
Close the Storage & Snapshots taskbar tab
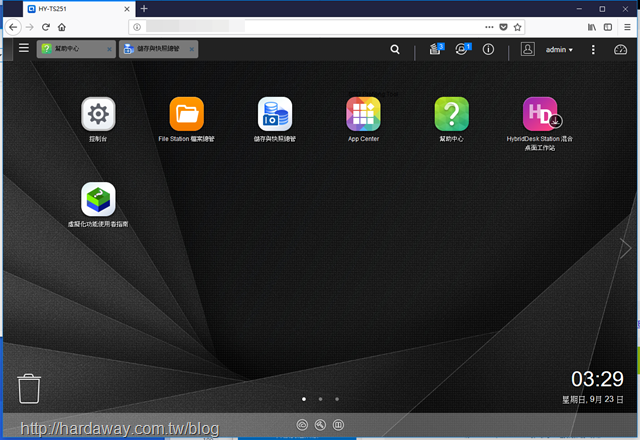(191, 49)
